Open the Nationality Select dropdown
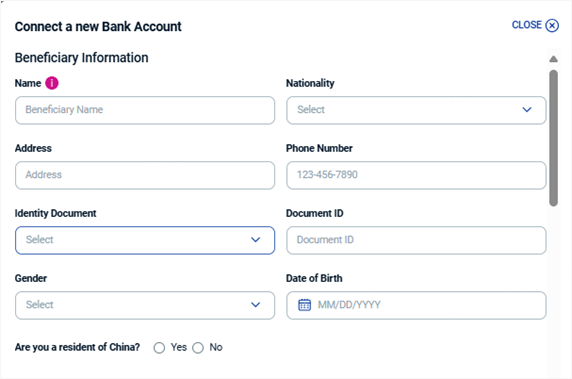 click(416, 110)
